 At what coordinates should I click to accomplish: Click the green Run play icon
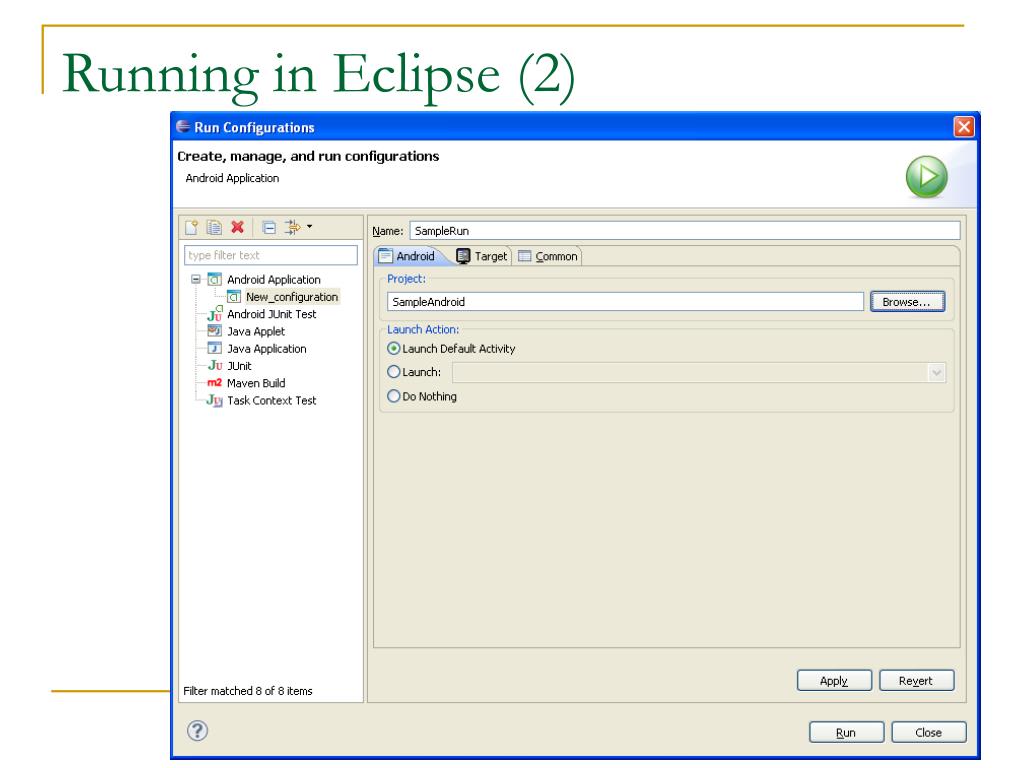click(x=926, y=176)
